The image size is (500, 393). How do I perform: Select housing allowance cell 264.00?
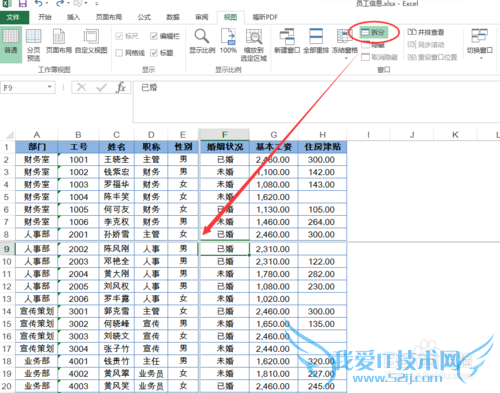322,222
